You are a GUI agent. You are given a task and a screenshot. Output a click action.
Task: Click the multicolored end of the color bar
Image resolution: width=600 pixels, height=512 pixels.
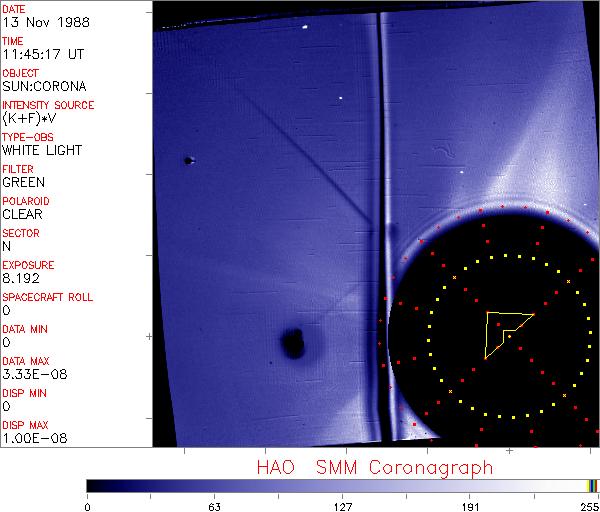coord(592,486)
